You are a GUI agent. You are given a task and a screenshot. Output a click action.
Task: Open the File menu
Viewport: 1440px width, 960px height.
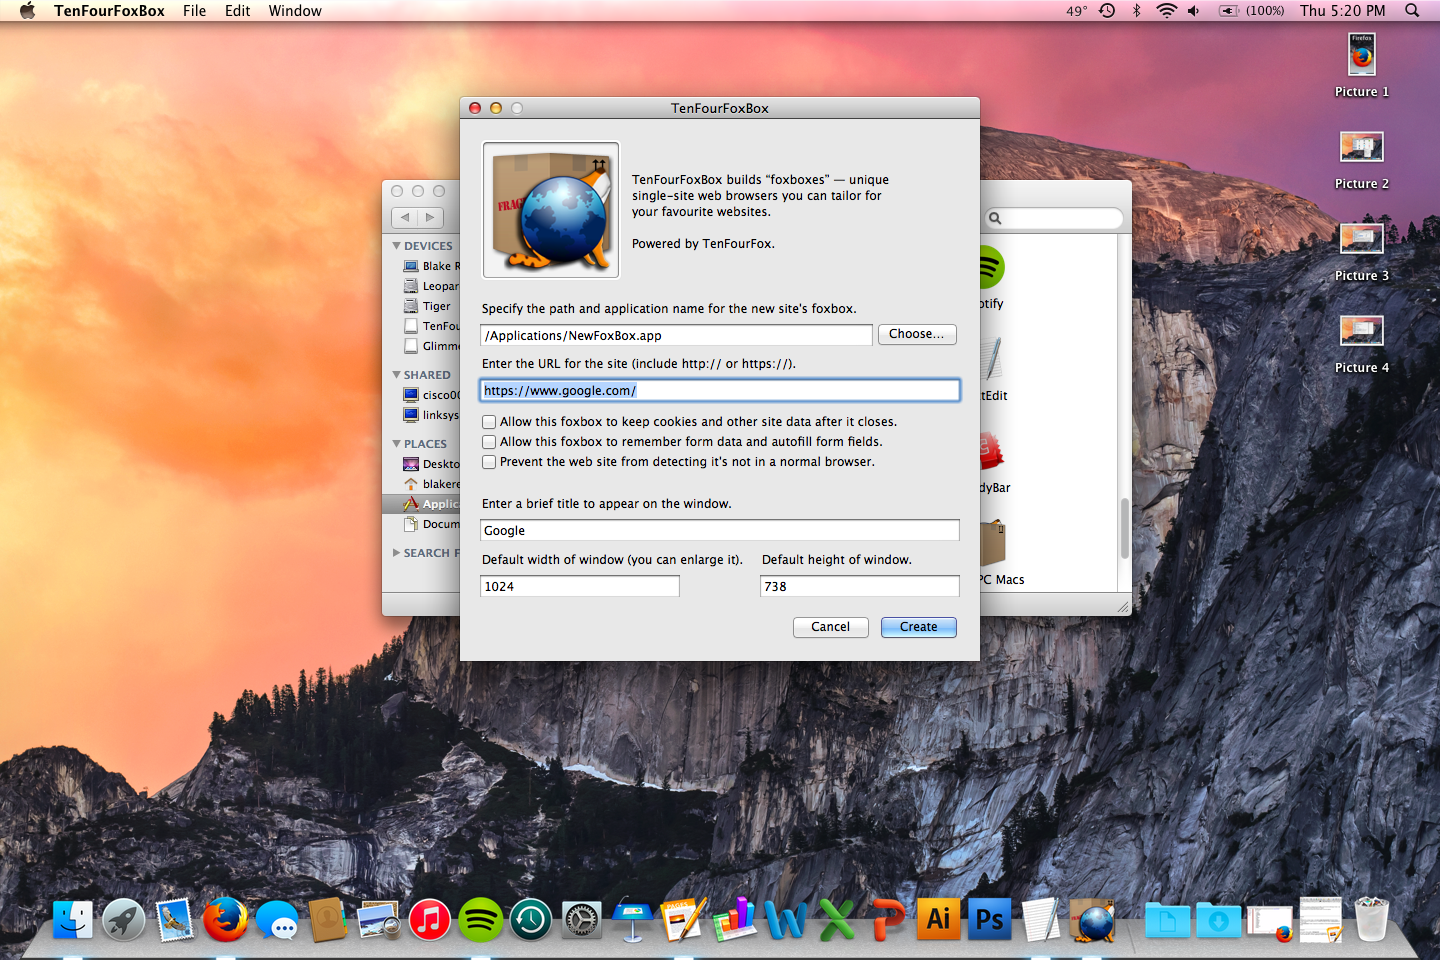coord(194,10)
